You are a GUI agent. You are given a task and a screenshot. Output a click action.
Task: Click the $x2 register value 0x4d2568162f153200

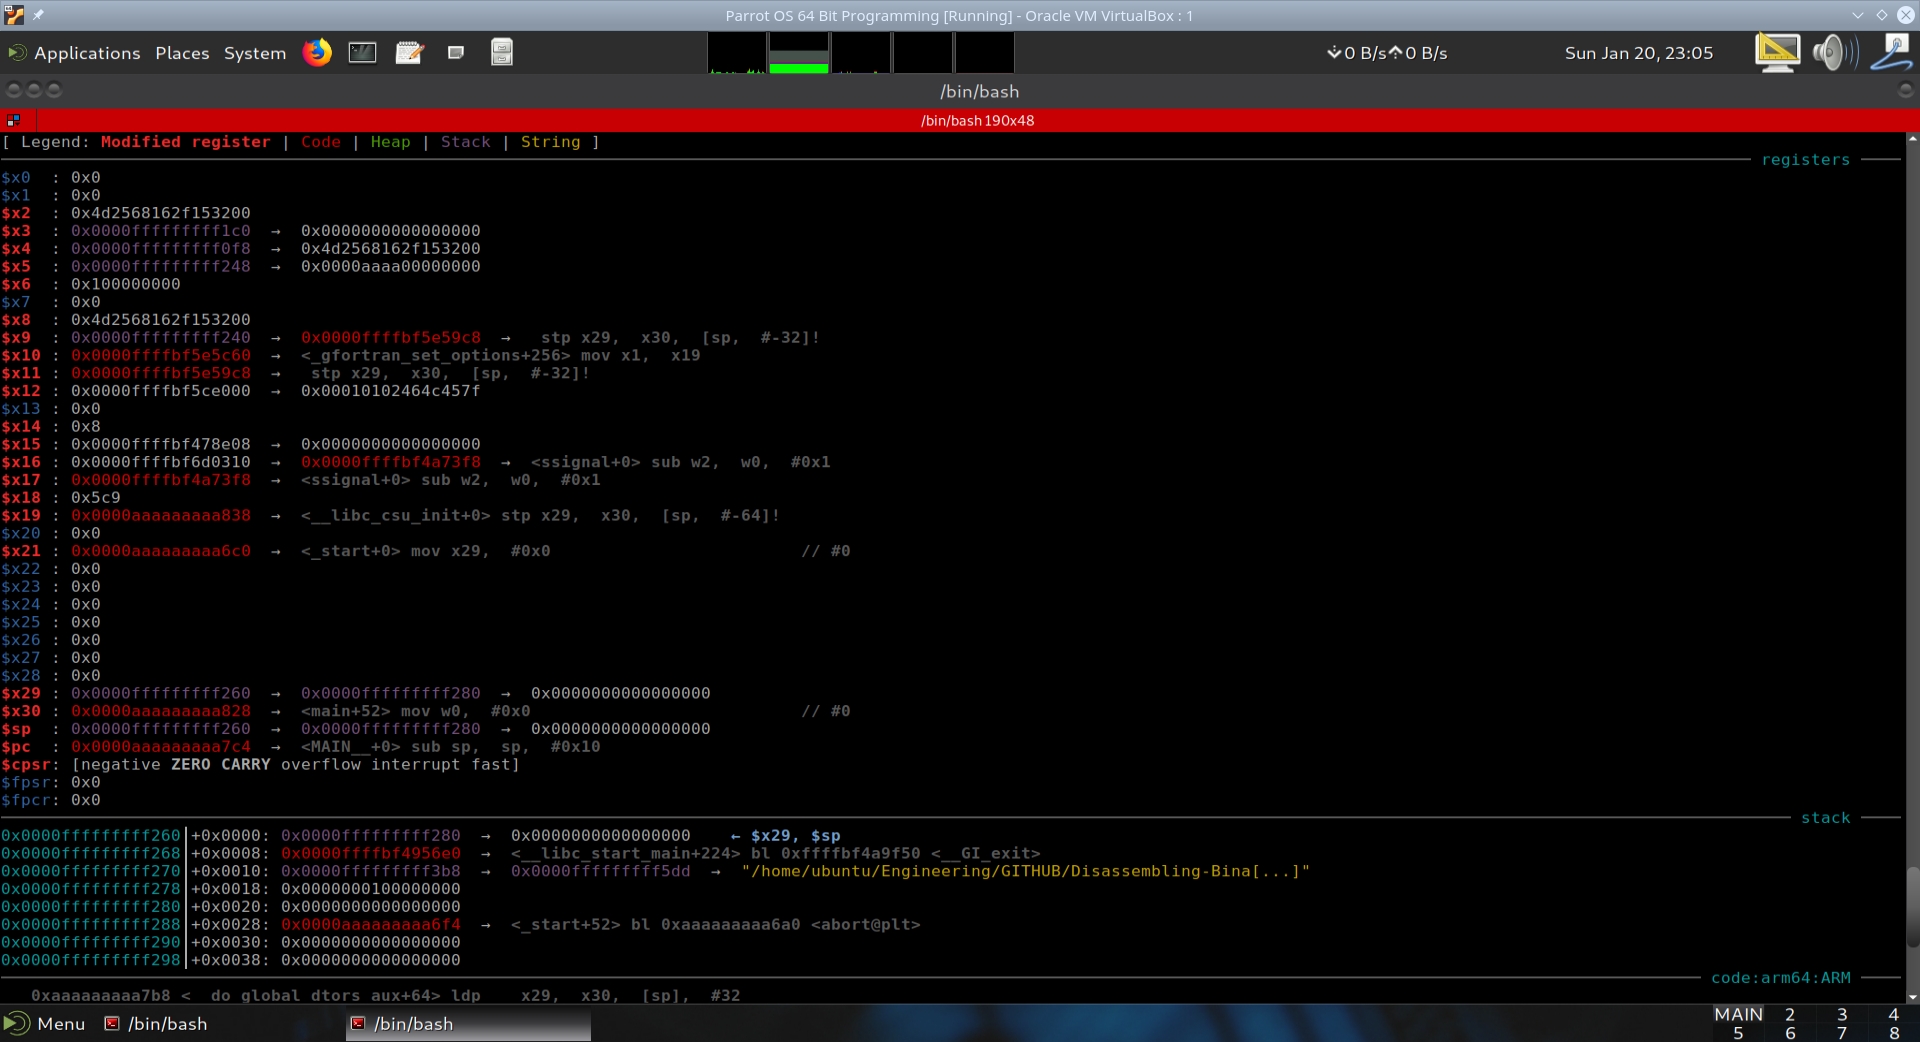click(x=160, y=213)
